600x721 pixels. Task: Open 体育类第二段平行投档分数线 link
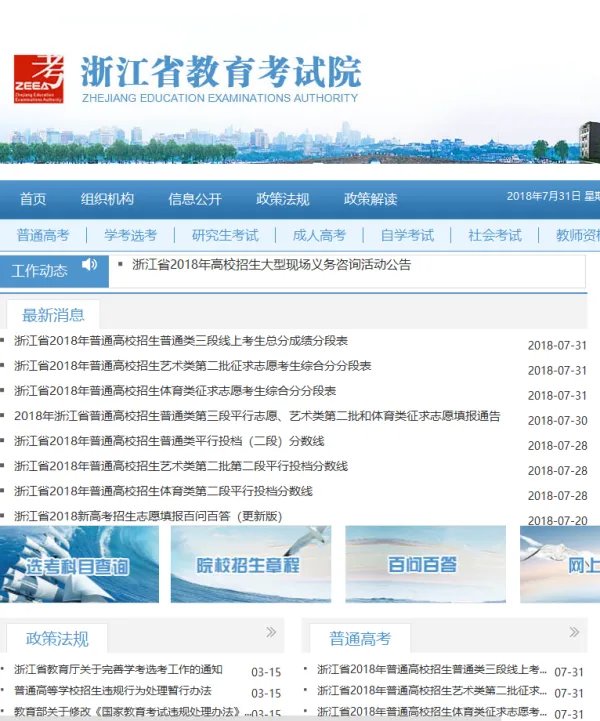tap(163, 491)
